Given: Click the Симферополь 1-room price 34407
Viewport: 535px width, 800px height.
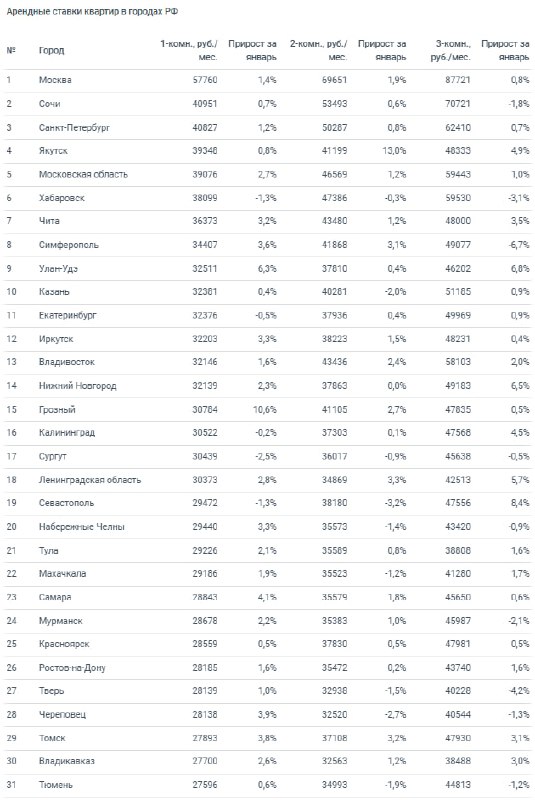Looking at the screenshot, I should click(x=205, y=245).
